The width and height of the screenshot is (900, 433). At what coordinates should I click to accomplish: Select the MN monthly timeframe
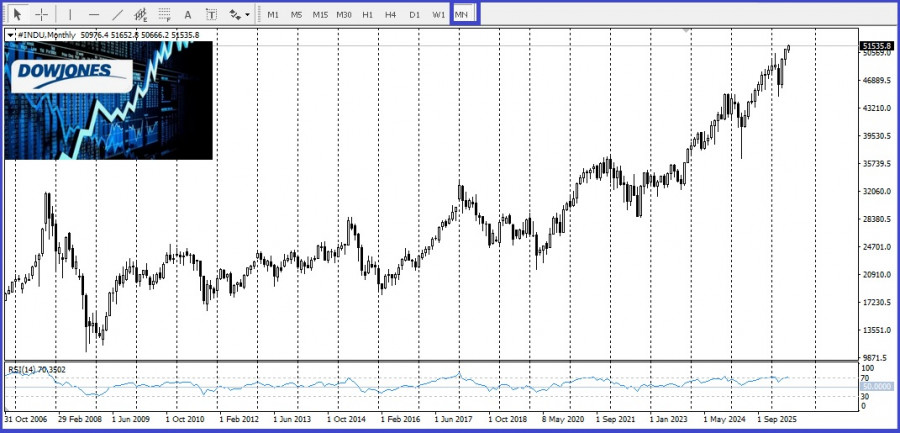click(461, 15)
